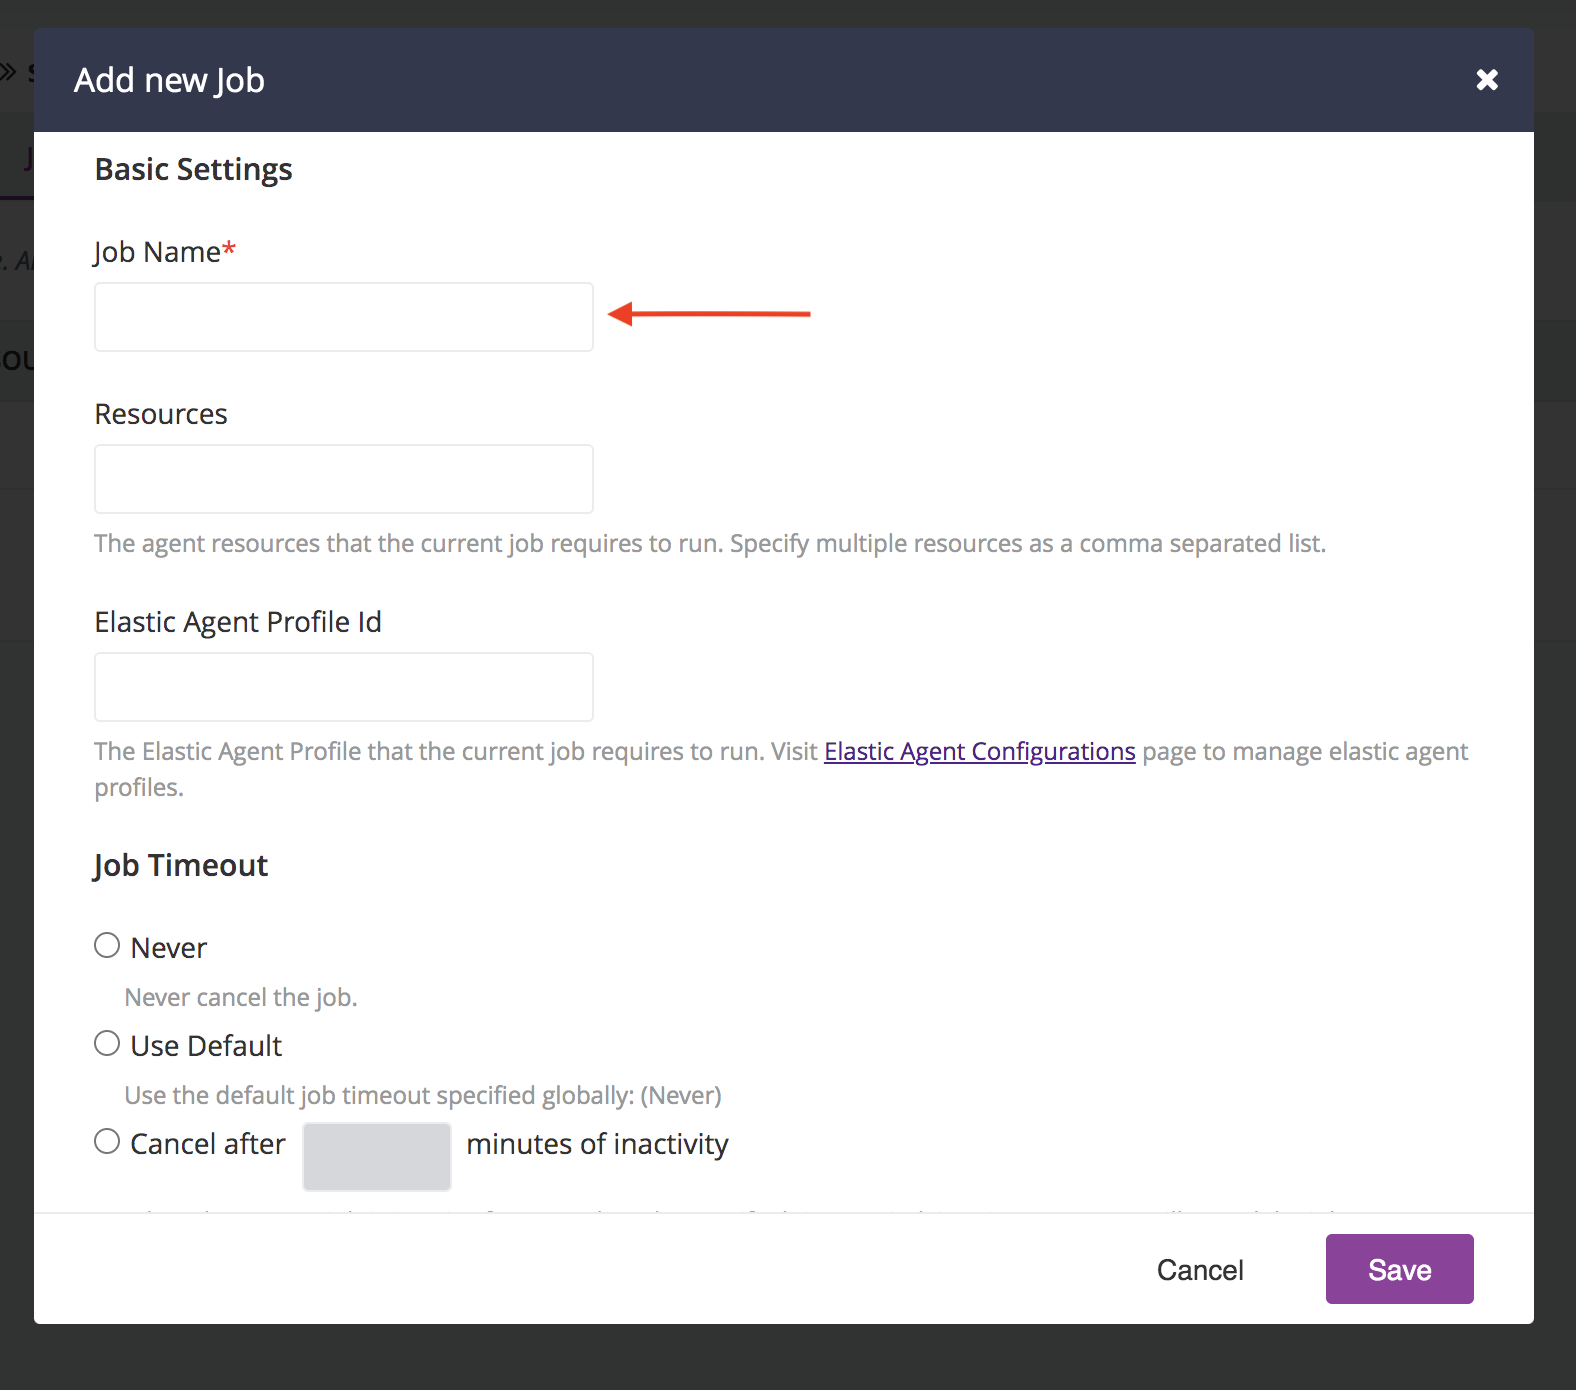Focus the Job Name text field
The width and height of the screenshot is (1576, 1390).
point(344,317)
